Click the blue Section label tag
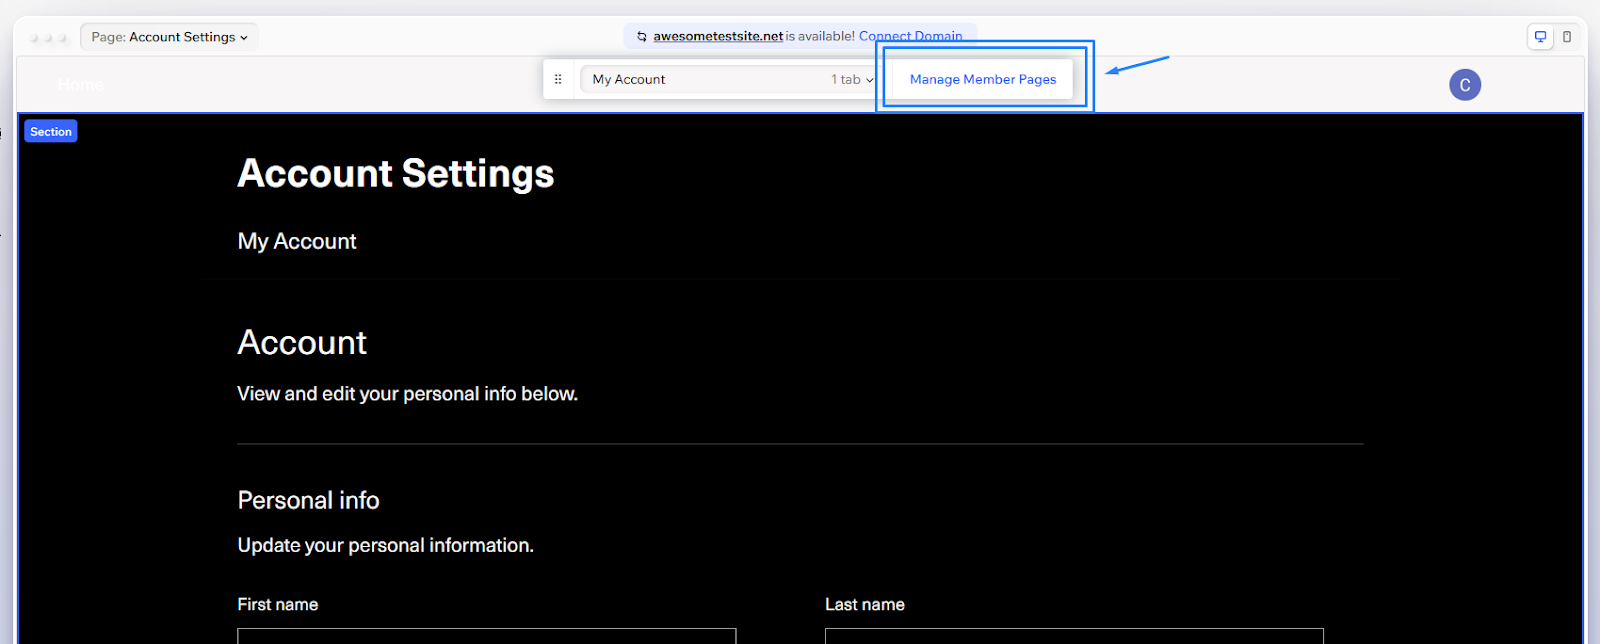Screen dimensions: 1600x644 click(51, 132)
